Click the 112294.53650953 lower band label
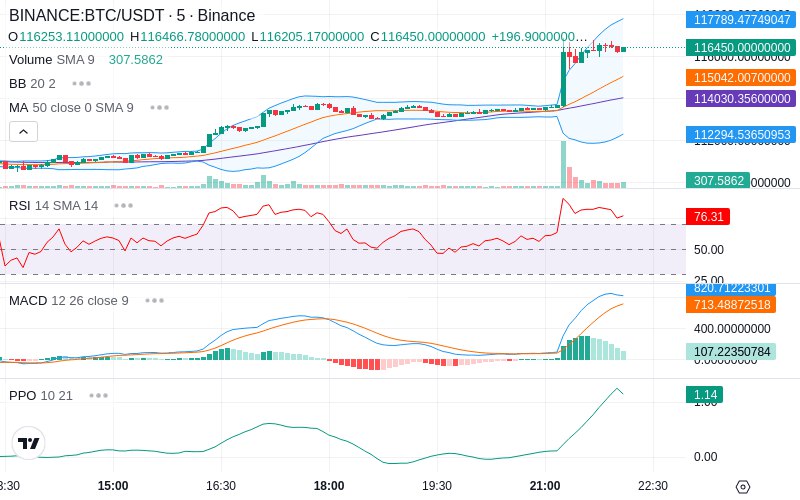Viewport: 800px width, 500px height. [741, 135]
